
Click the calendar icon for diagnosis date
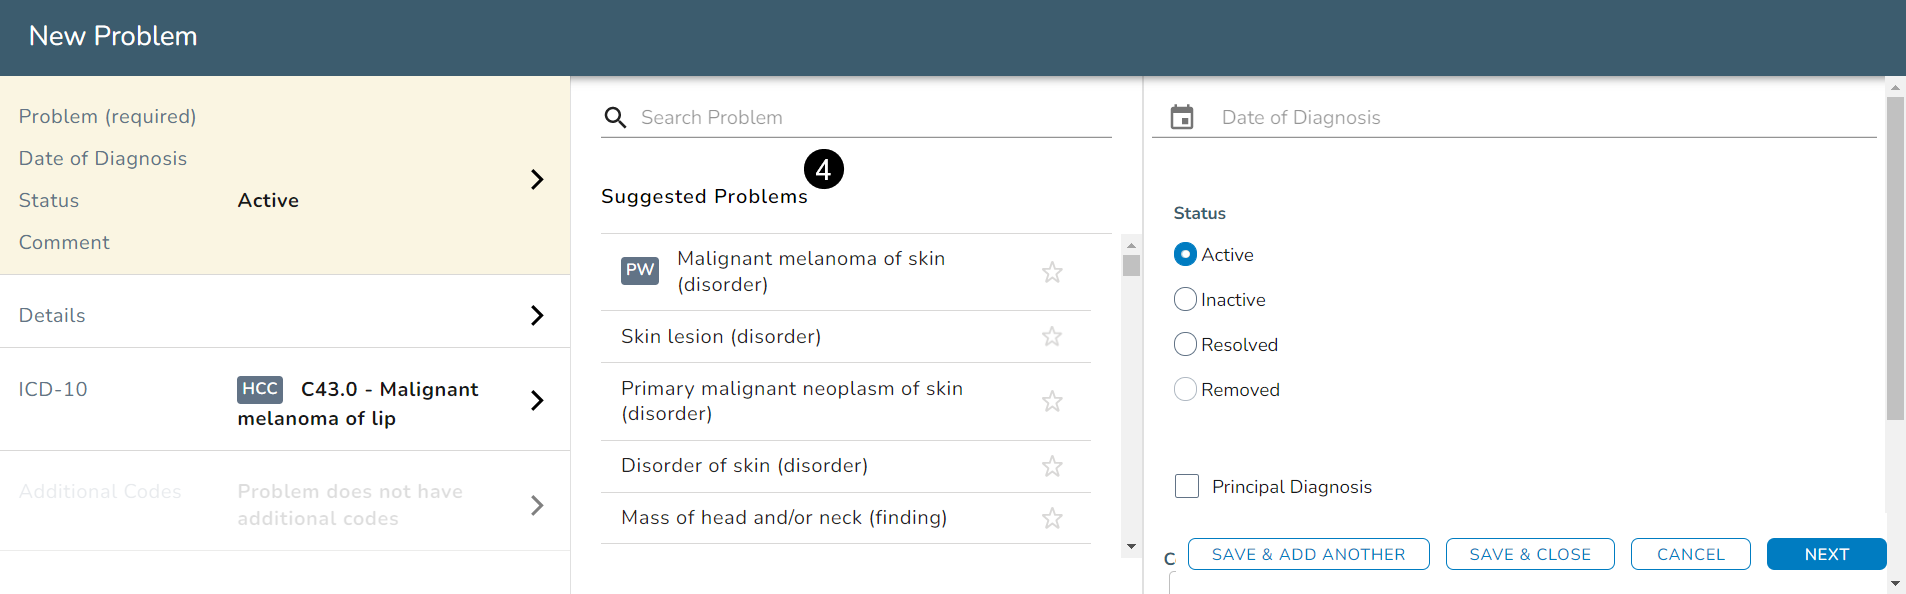[x=1182, y=118]
